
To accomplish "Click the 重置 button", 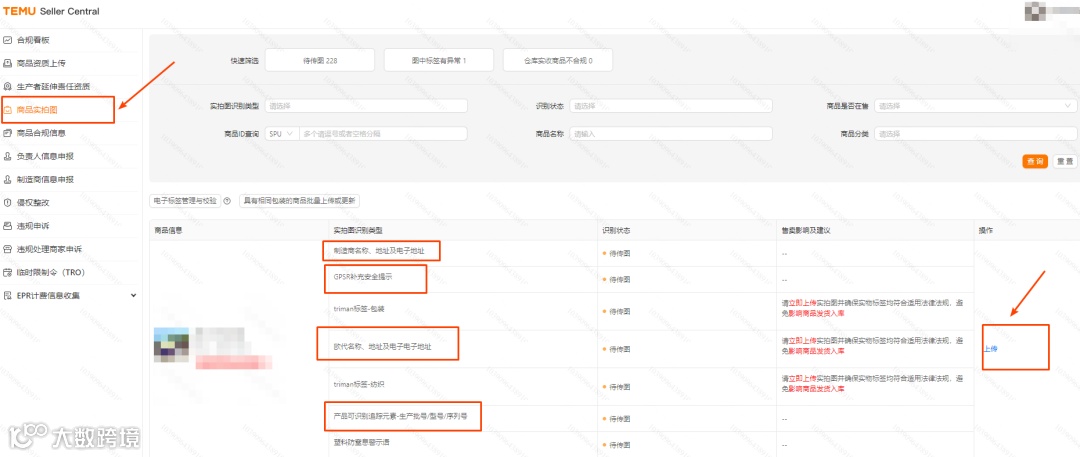I will [1065, 161].
